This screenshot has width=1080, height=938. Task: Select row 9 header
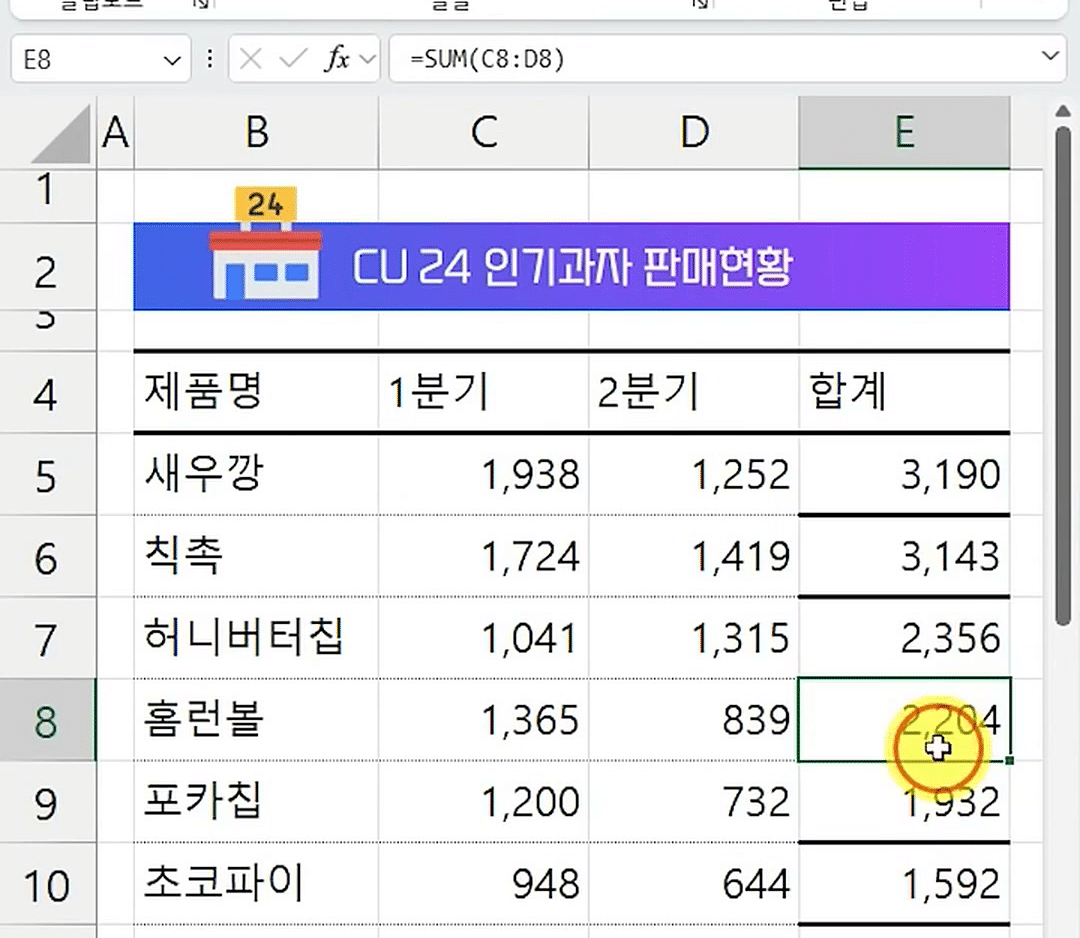tap(47, 802)
